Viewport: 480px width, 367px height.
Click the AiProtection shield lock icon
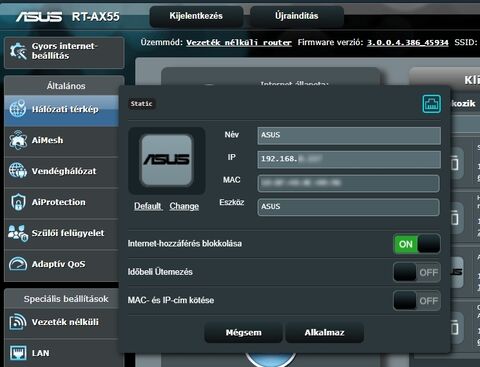18,202
